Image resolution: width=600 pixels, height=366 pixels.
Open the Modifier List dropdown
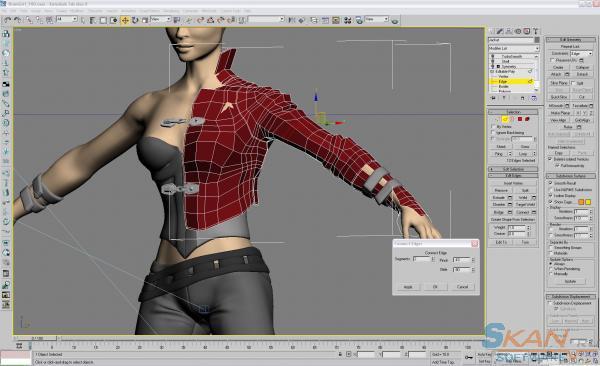pyautogui.click(x=514, y=49)
